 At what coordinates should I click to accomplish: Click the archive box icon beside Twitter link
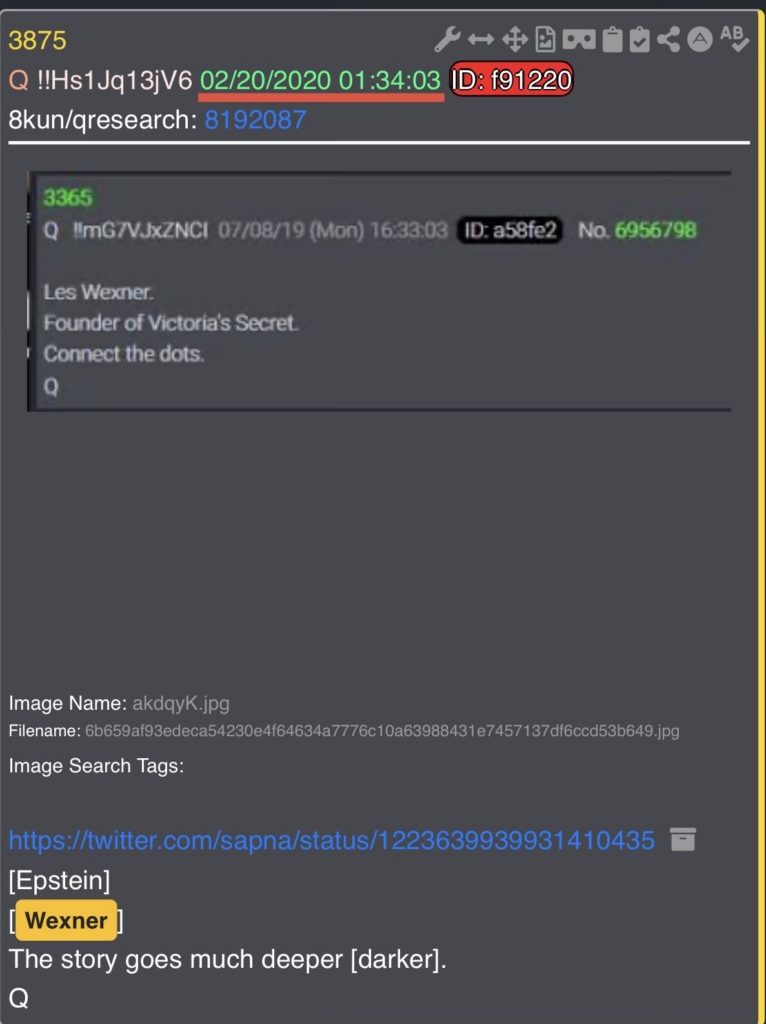point(683,839)
